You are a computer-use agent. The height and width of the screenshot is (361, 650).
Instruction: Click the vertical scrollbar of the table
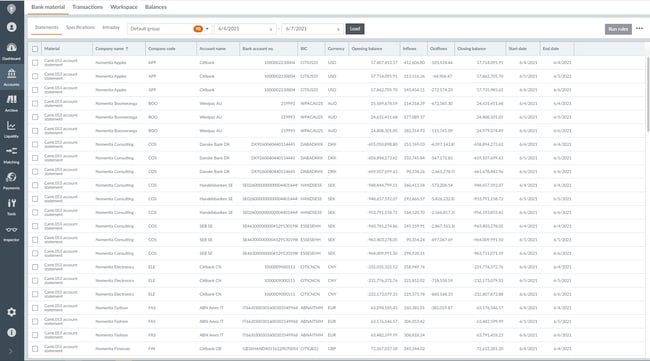click(647, 94)
